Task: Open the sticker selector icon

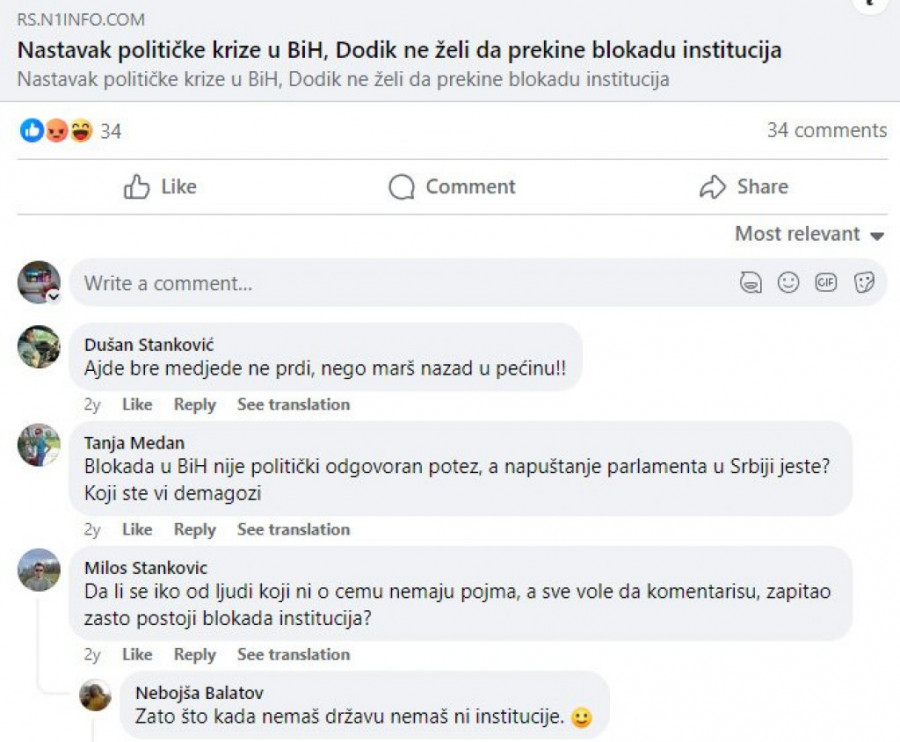Action: click(864, 283)
